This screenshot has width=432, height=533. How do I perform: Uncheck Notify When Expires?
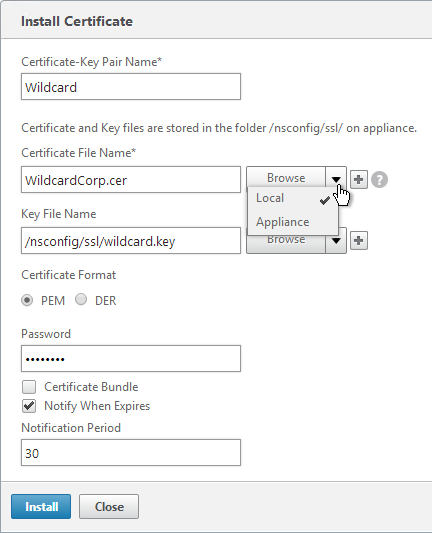pos(29,406)
